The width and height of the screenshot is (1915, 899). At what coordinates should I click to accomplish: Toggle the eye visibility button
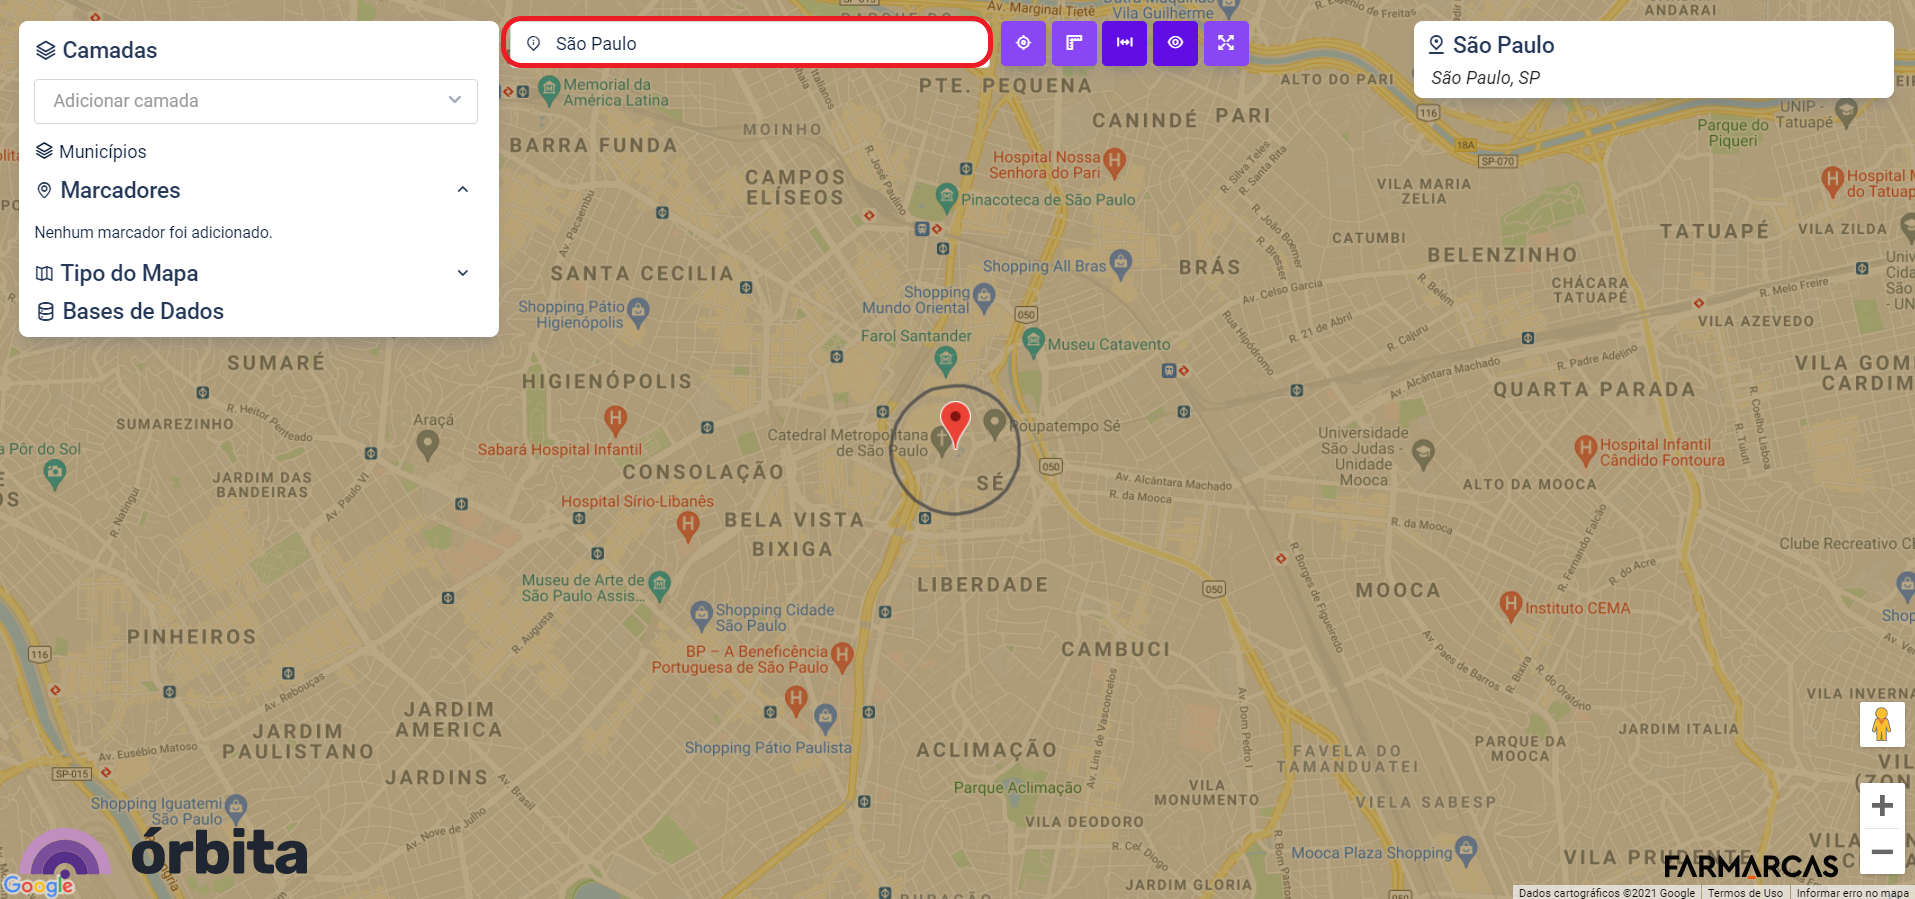coord(1175,43)
